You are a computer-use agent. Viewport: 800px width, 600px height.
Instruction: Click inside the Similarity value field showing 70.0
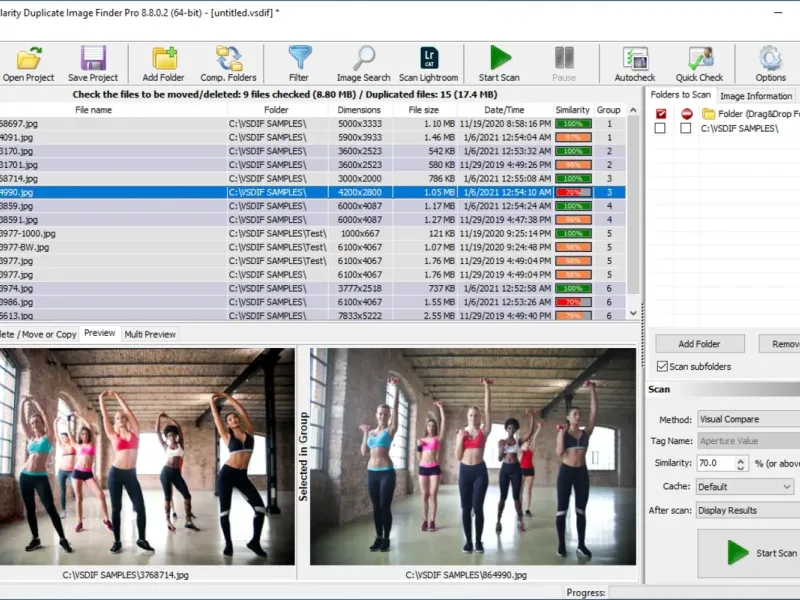(x=715, y=463)
